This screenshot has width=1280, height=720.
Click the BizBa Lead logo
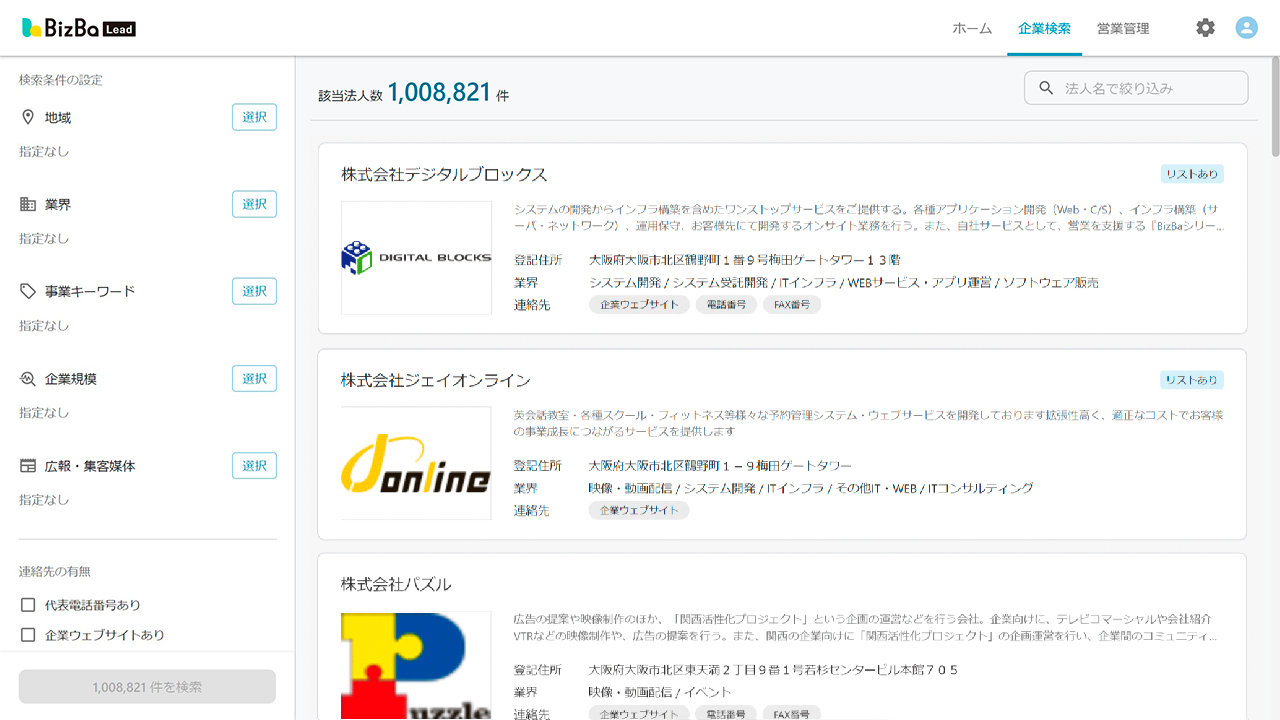click(79, 28)
